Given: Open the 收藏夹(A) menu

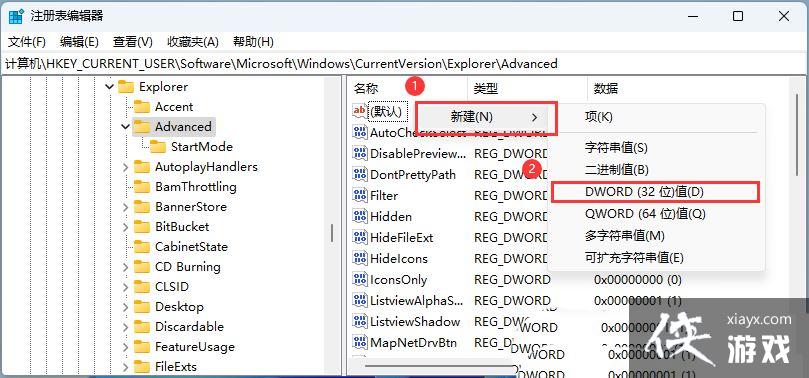Looking at the screenshot, I should [193, 42].
